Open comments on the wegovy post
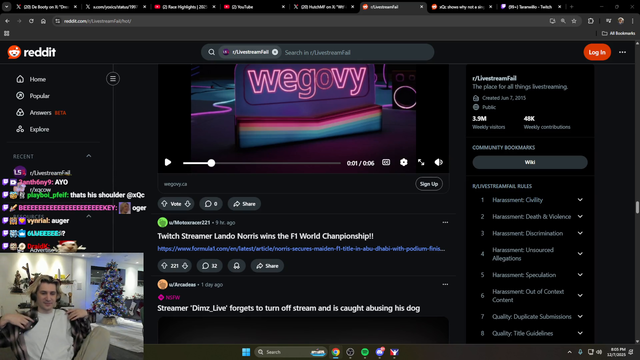 [211, 204]
